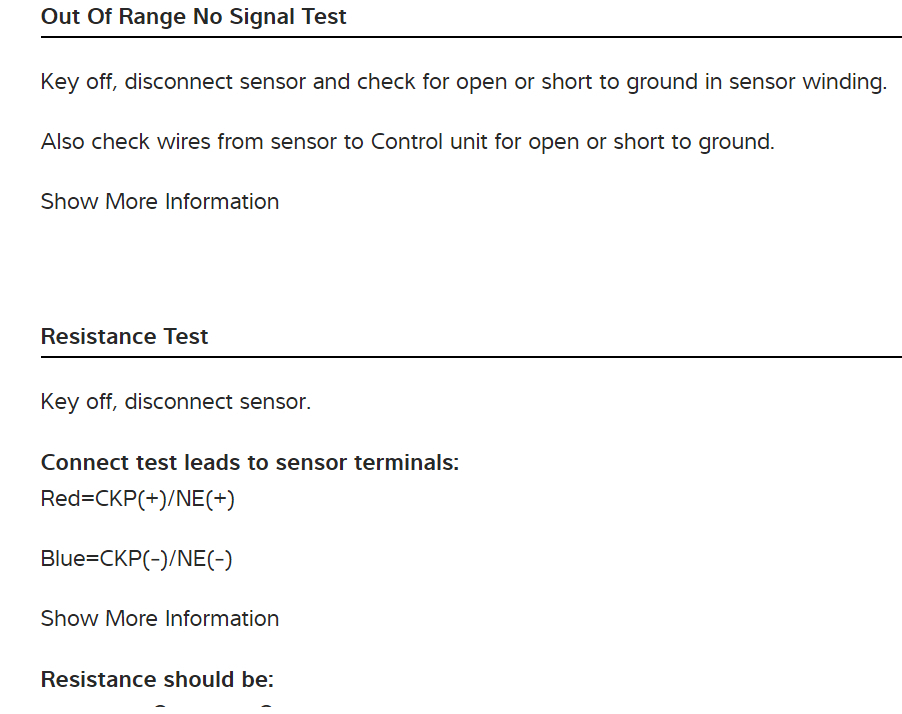Expand Show More Information under Resistance Test
The height and width of the screenshot is (714, 902).
click(x=160, y=618)
